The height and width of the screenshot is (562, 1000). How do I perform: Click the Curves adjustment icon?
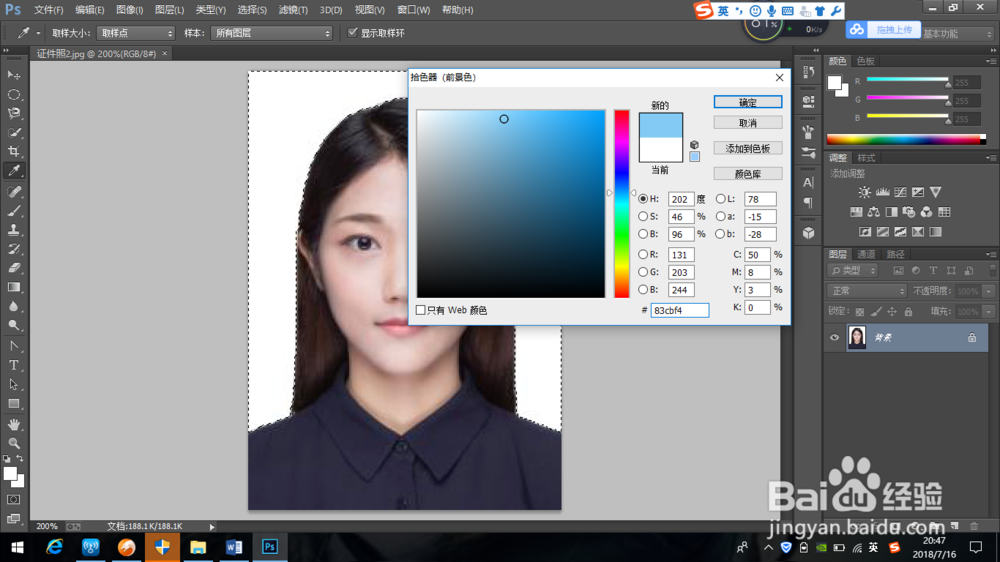(900, 192)
